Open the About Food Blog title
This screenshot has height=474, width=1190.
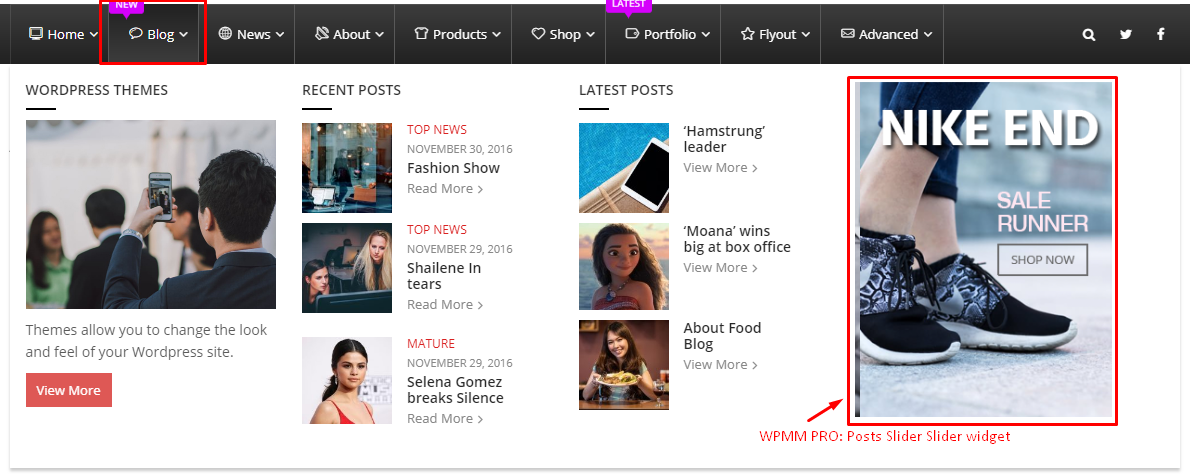pyautogui.click(x=722, y=336)
